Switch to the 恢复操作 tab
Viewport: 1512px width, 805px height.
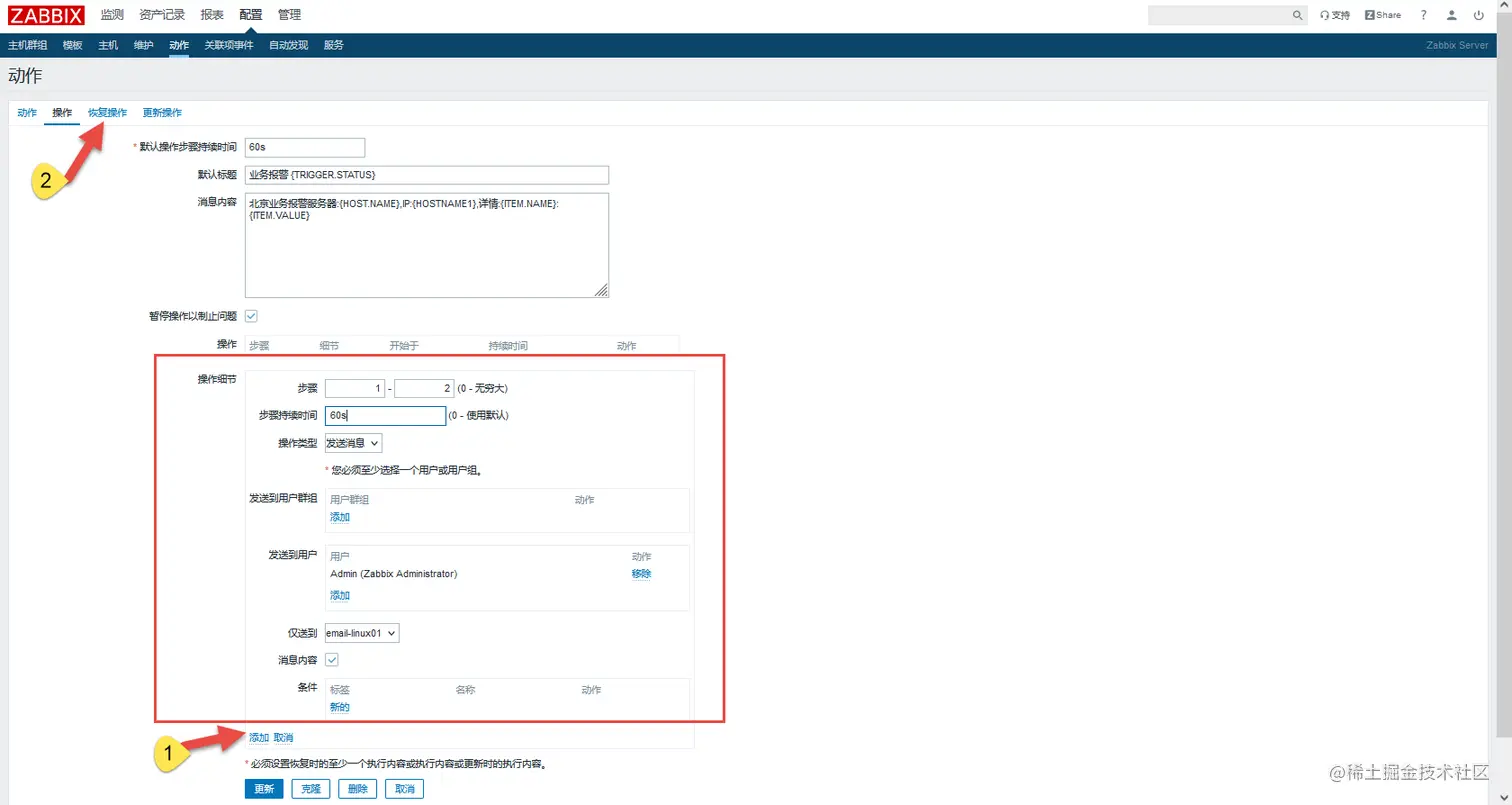coord(107,112)
